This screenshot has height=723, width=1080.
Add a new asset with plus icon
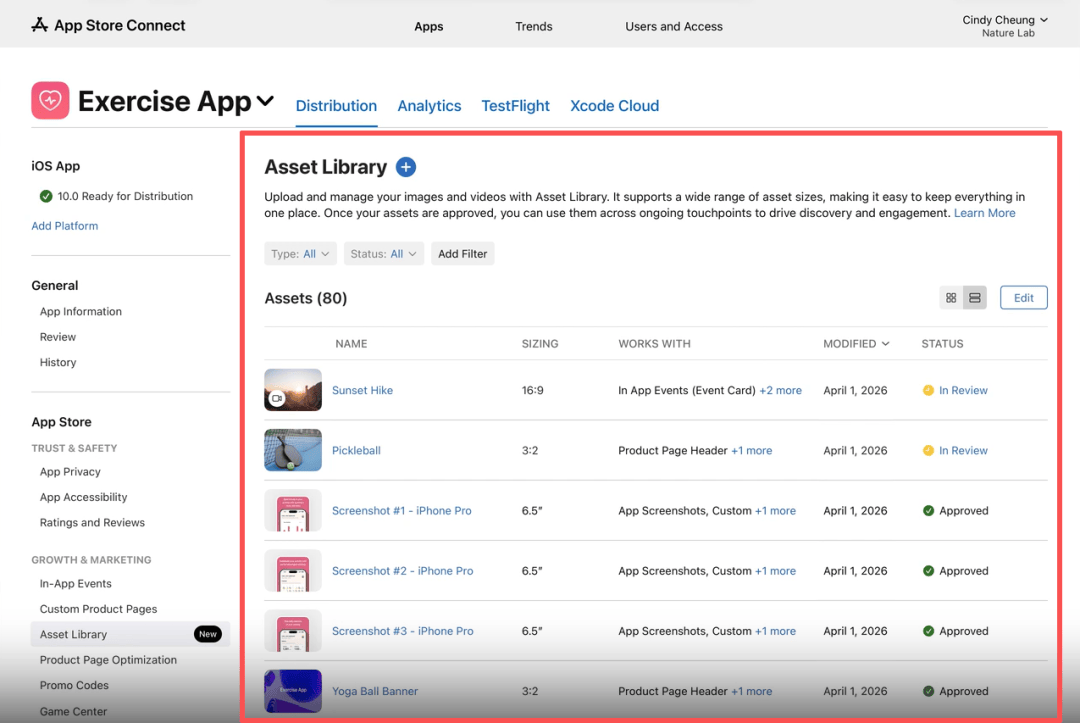(406, 167)
